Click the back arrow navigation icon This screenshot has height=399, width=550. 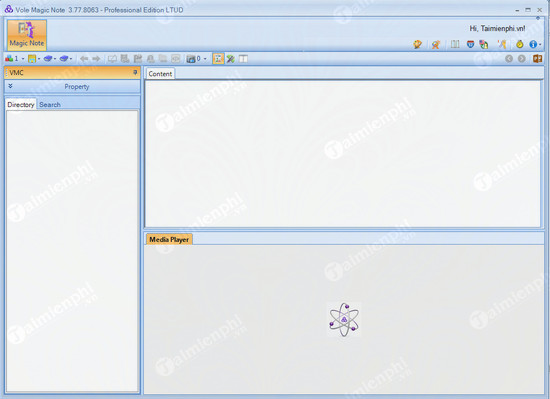tap(84, 59)
